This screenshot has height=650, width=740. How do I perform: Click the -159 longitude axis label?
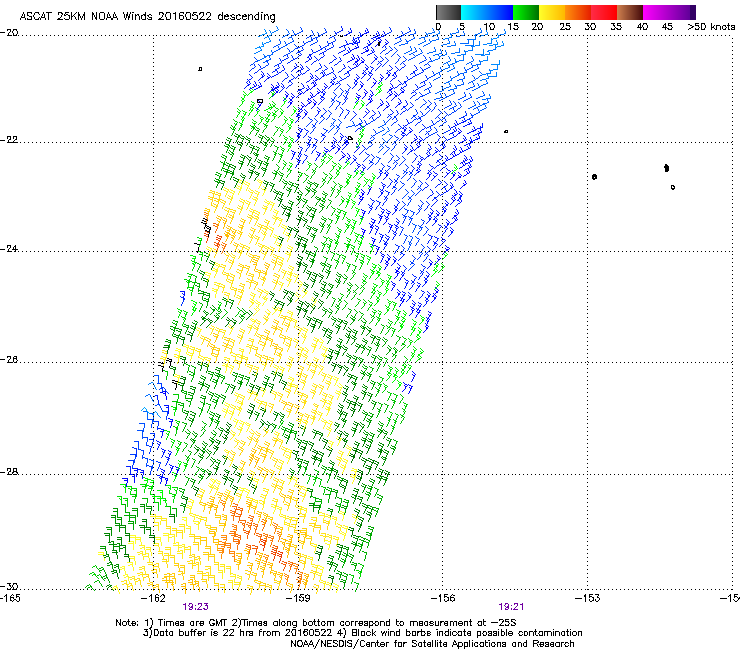click(298, 598)
